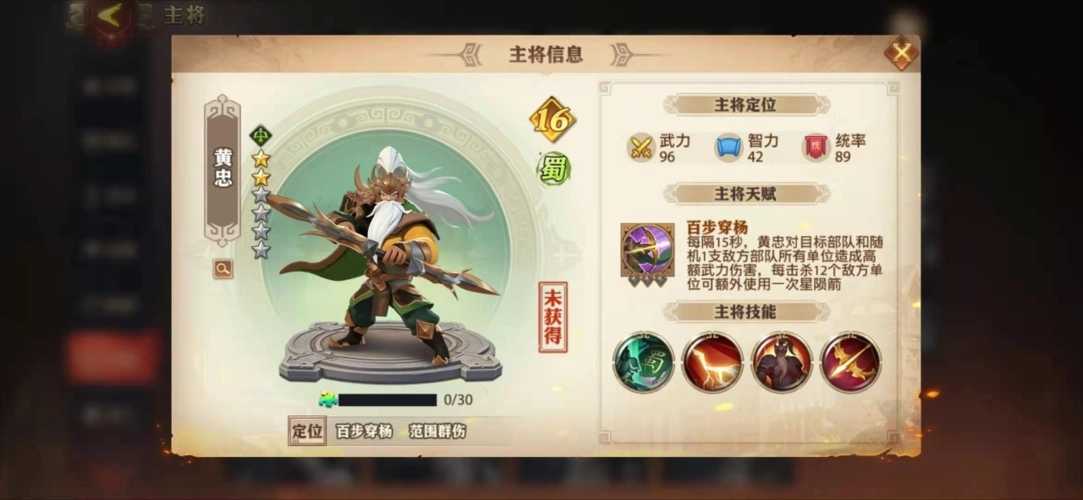This screenshot has width=1083, height=500.
Task: Select the armored warrior skill icon
Action: click(x=781, y=362)
